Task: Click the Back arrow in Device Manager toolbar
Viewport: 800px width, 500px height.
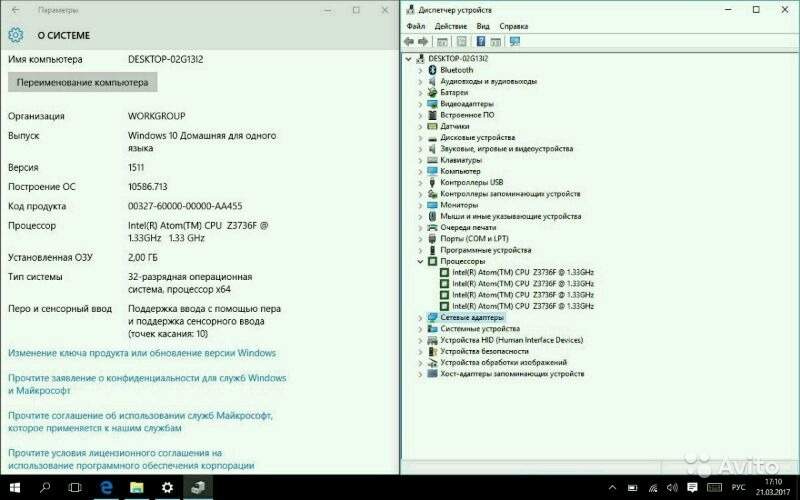Action: point(409,41)
